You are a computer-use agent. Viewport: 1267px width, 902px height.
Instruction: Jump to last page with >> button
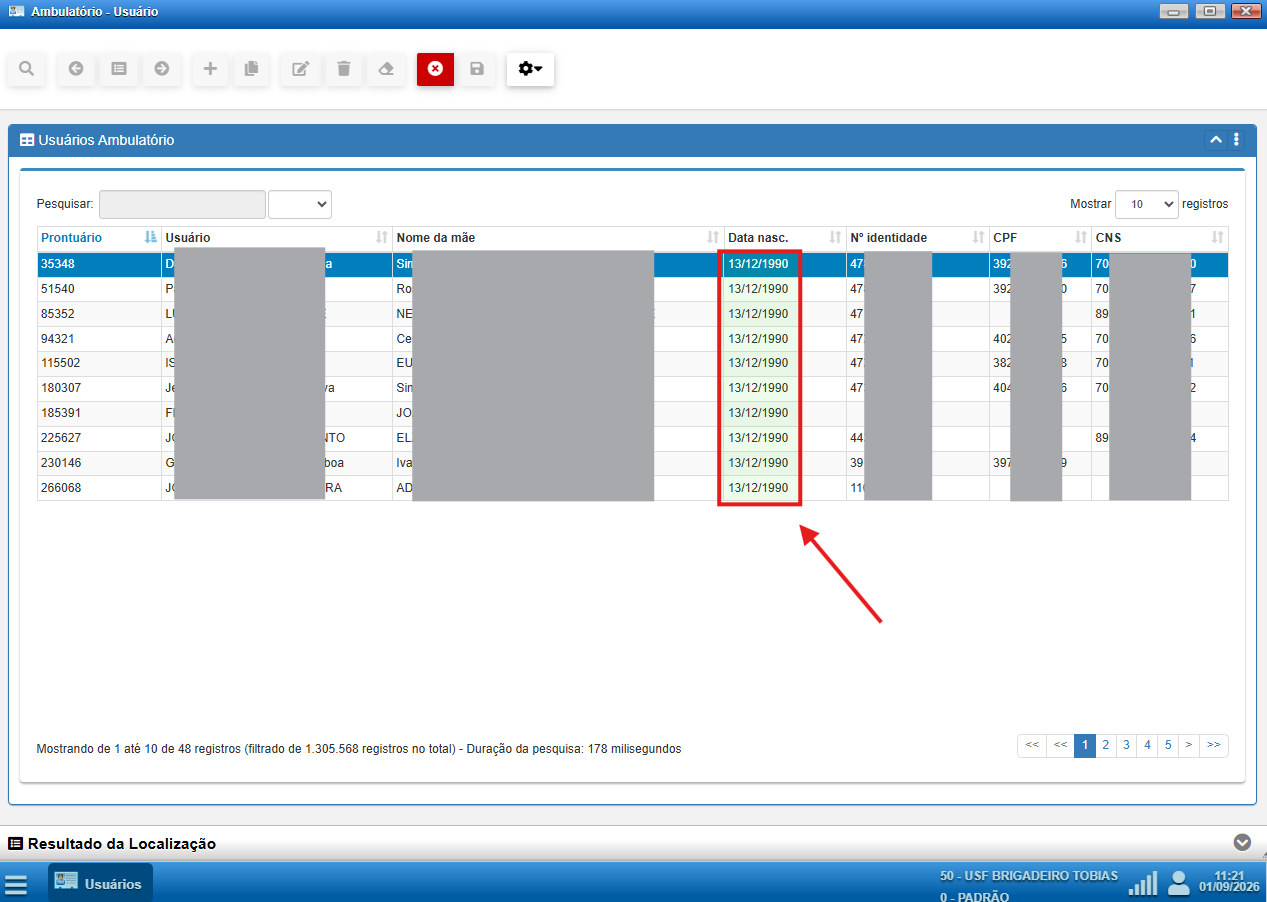pos(1214,745)
